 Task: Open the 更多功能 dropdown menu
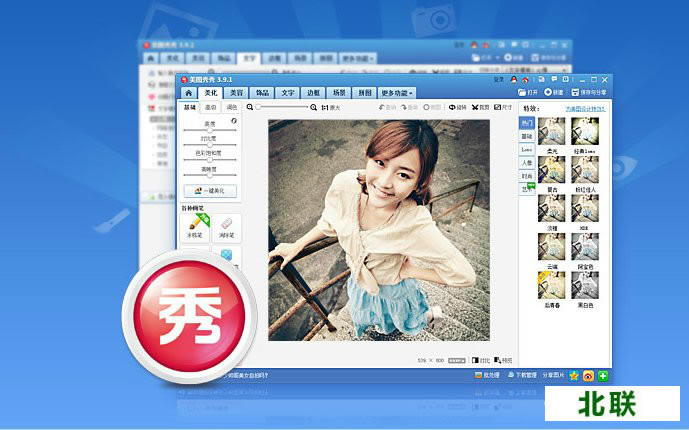397,92
